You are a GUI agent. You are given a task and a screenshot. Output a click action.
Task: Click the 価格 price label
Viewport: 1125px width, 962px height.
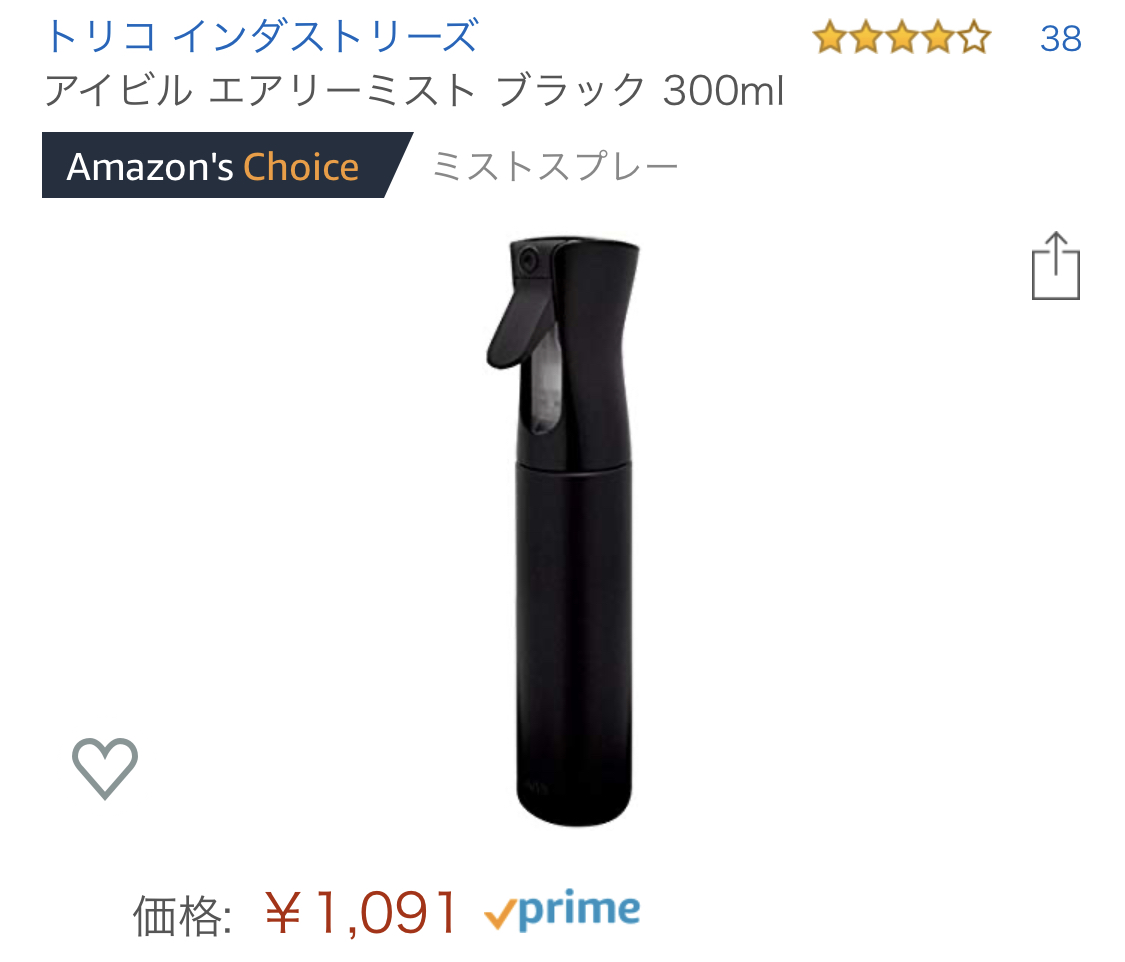(x=182, y=915)
